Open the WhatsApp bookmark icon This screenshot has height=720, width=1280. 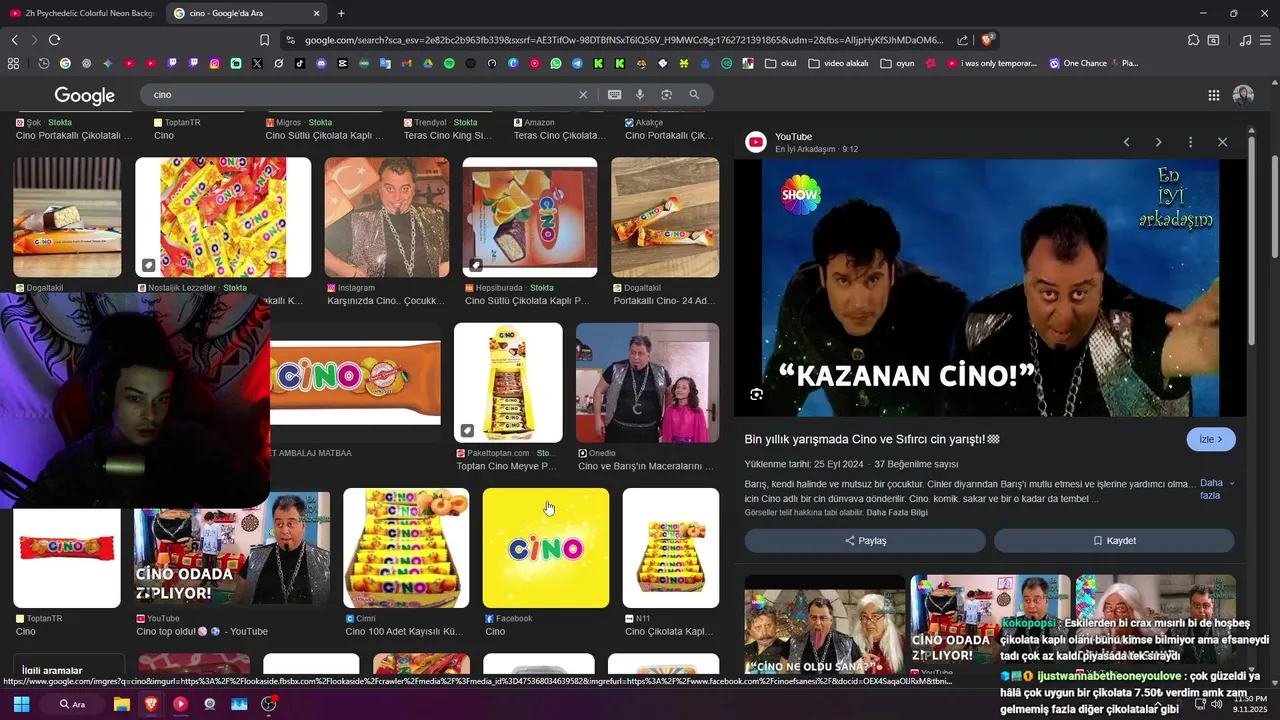(x=556, y=63)
